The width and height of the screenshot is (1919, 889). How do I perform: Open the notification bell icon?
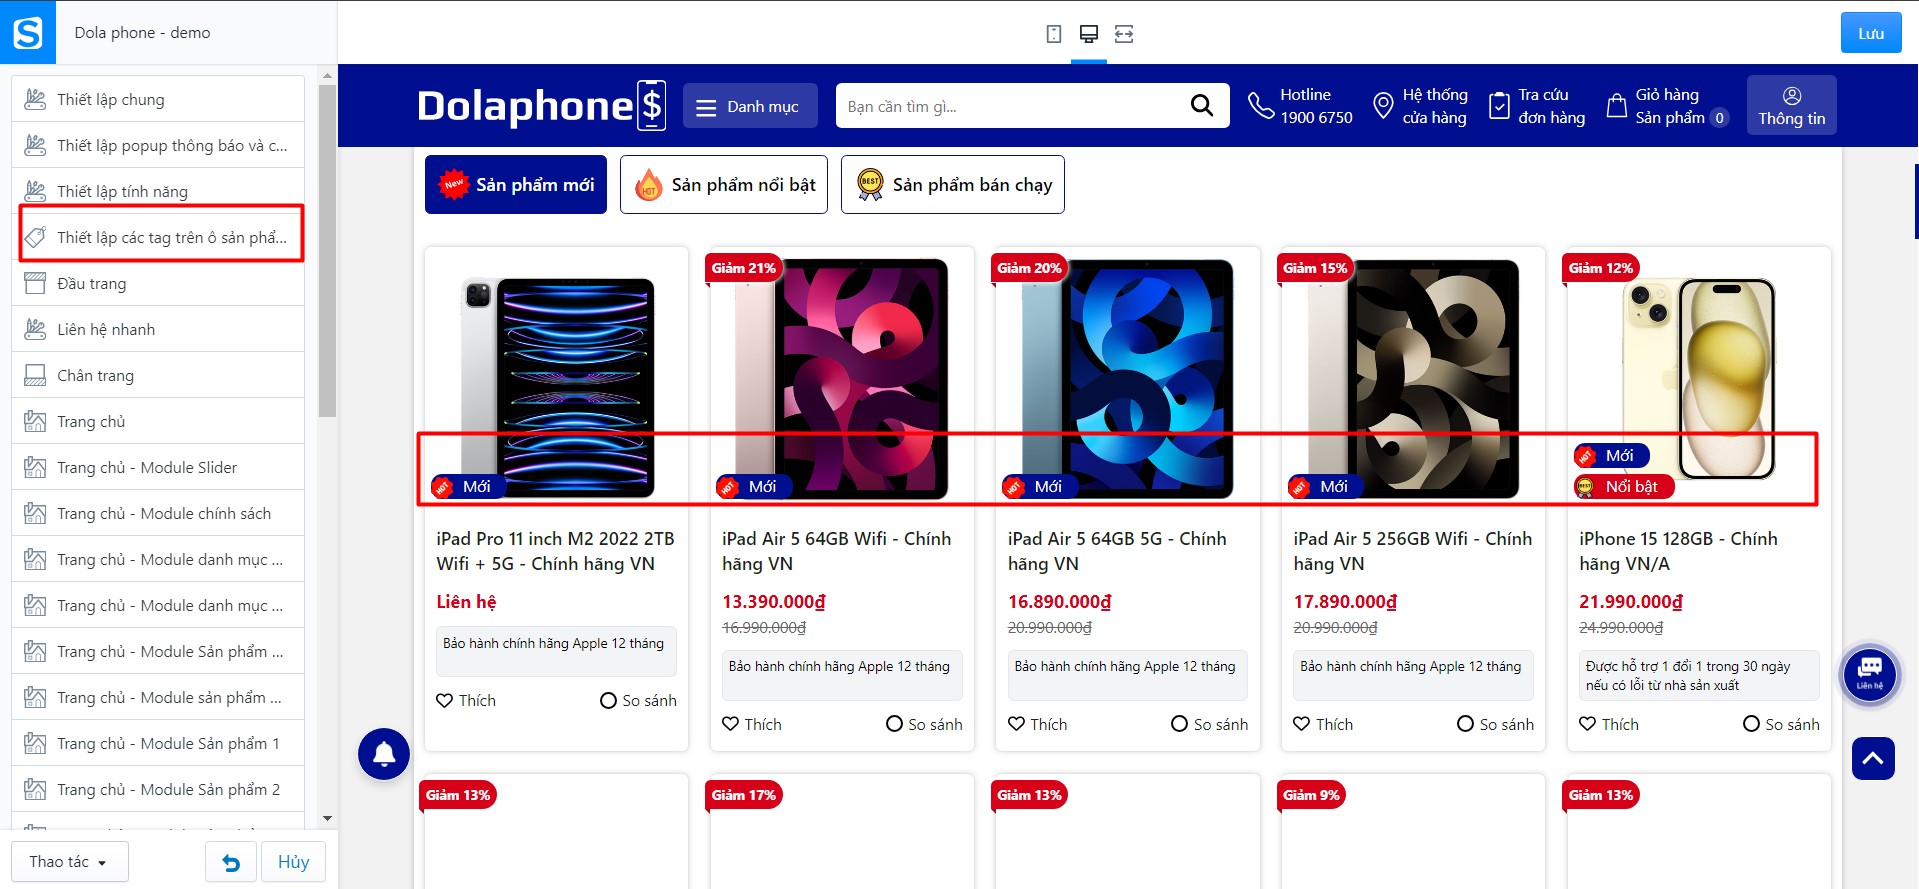(384, 754)
